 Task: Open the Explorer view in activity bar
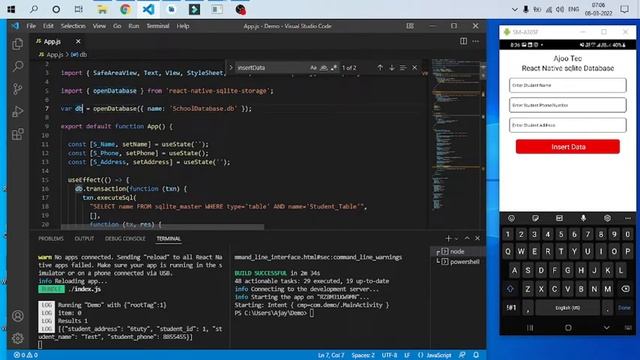[x=18, y=44]
